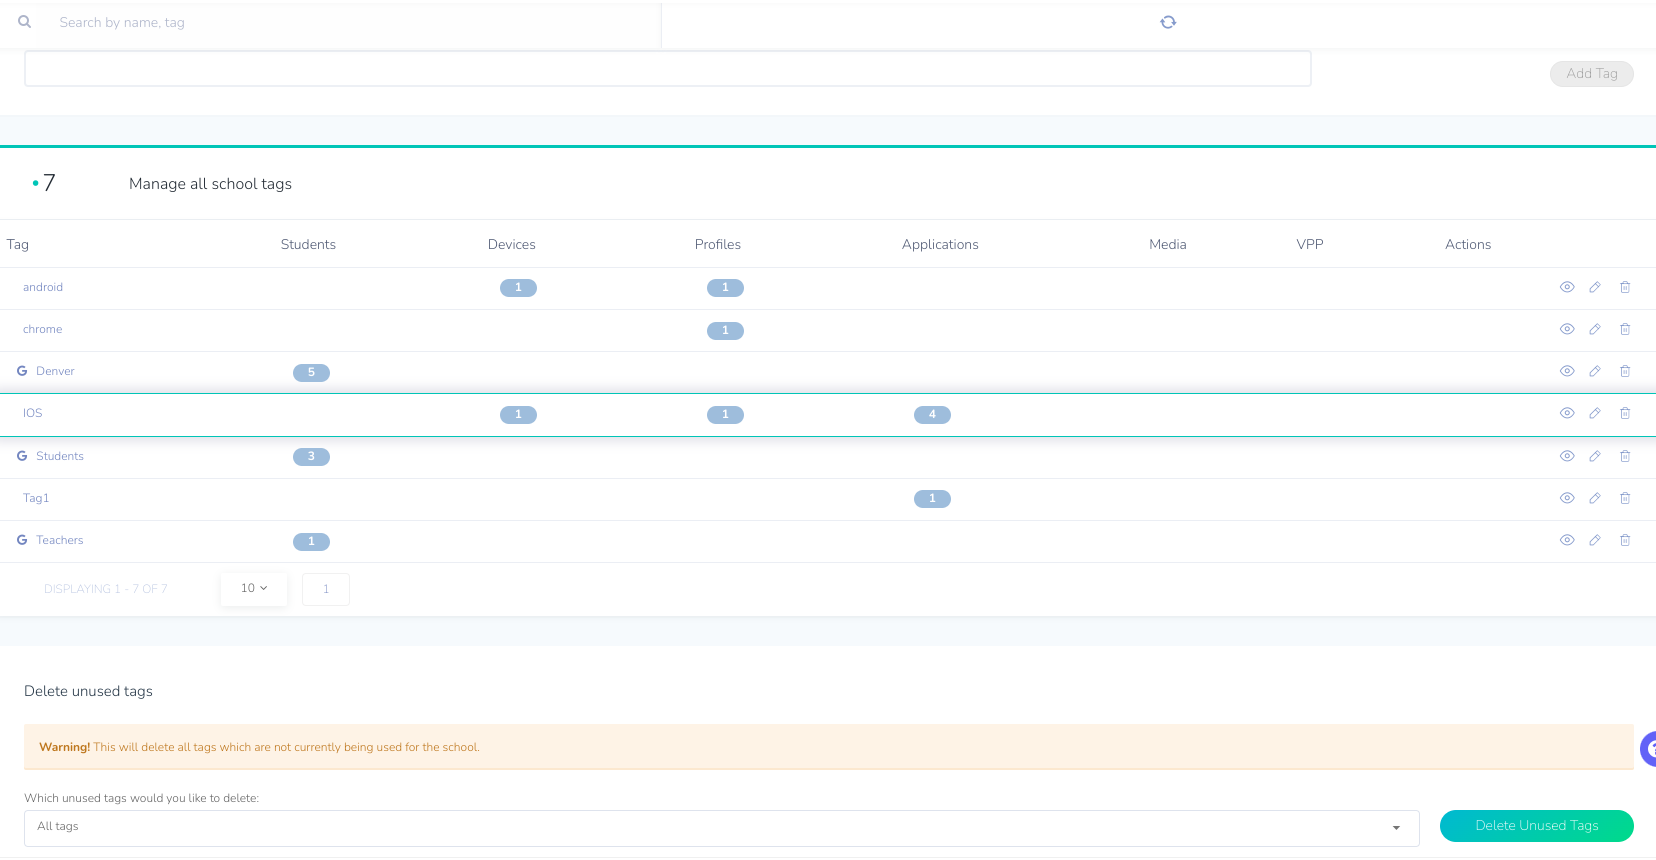
Task: Edit the android tag
Action: click(1595, 287)
